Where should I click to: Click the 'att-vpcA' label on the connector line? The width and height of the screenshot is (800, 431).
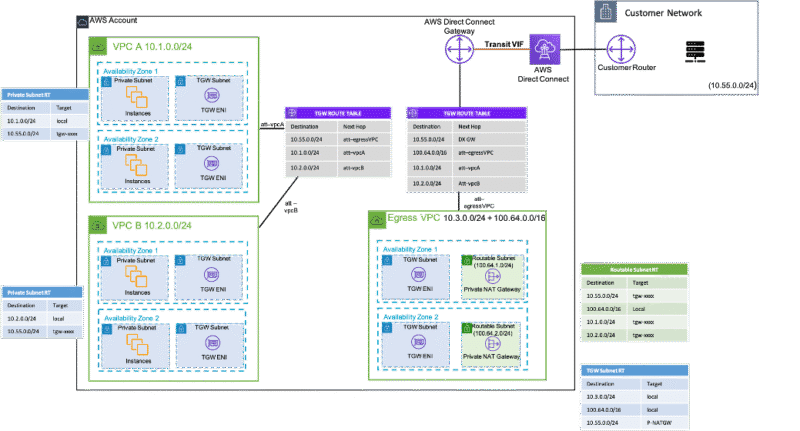pos(272,124)
